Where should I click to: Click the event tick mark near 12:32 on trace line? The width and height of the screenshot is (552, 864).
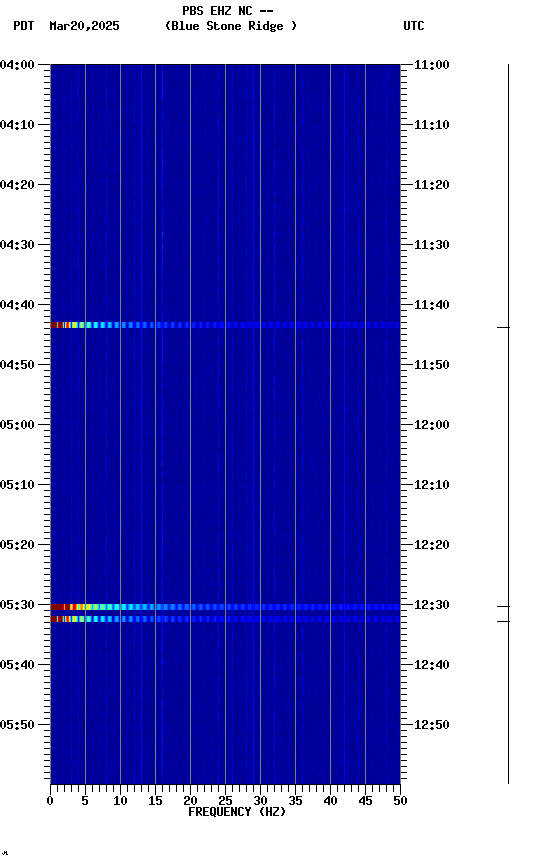504,622
